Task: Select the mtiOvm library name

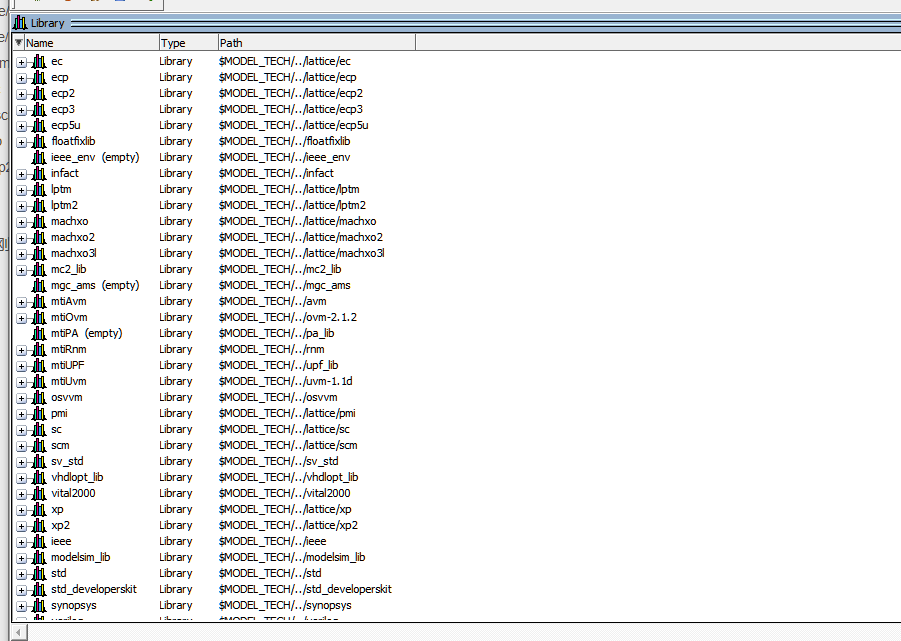Action: coord(69,317)
